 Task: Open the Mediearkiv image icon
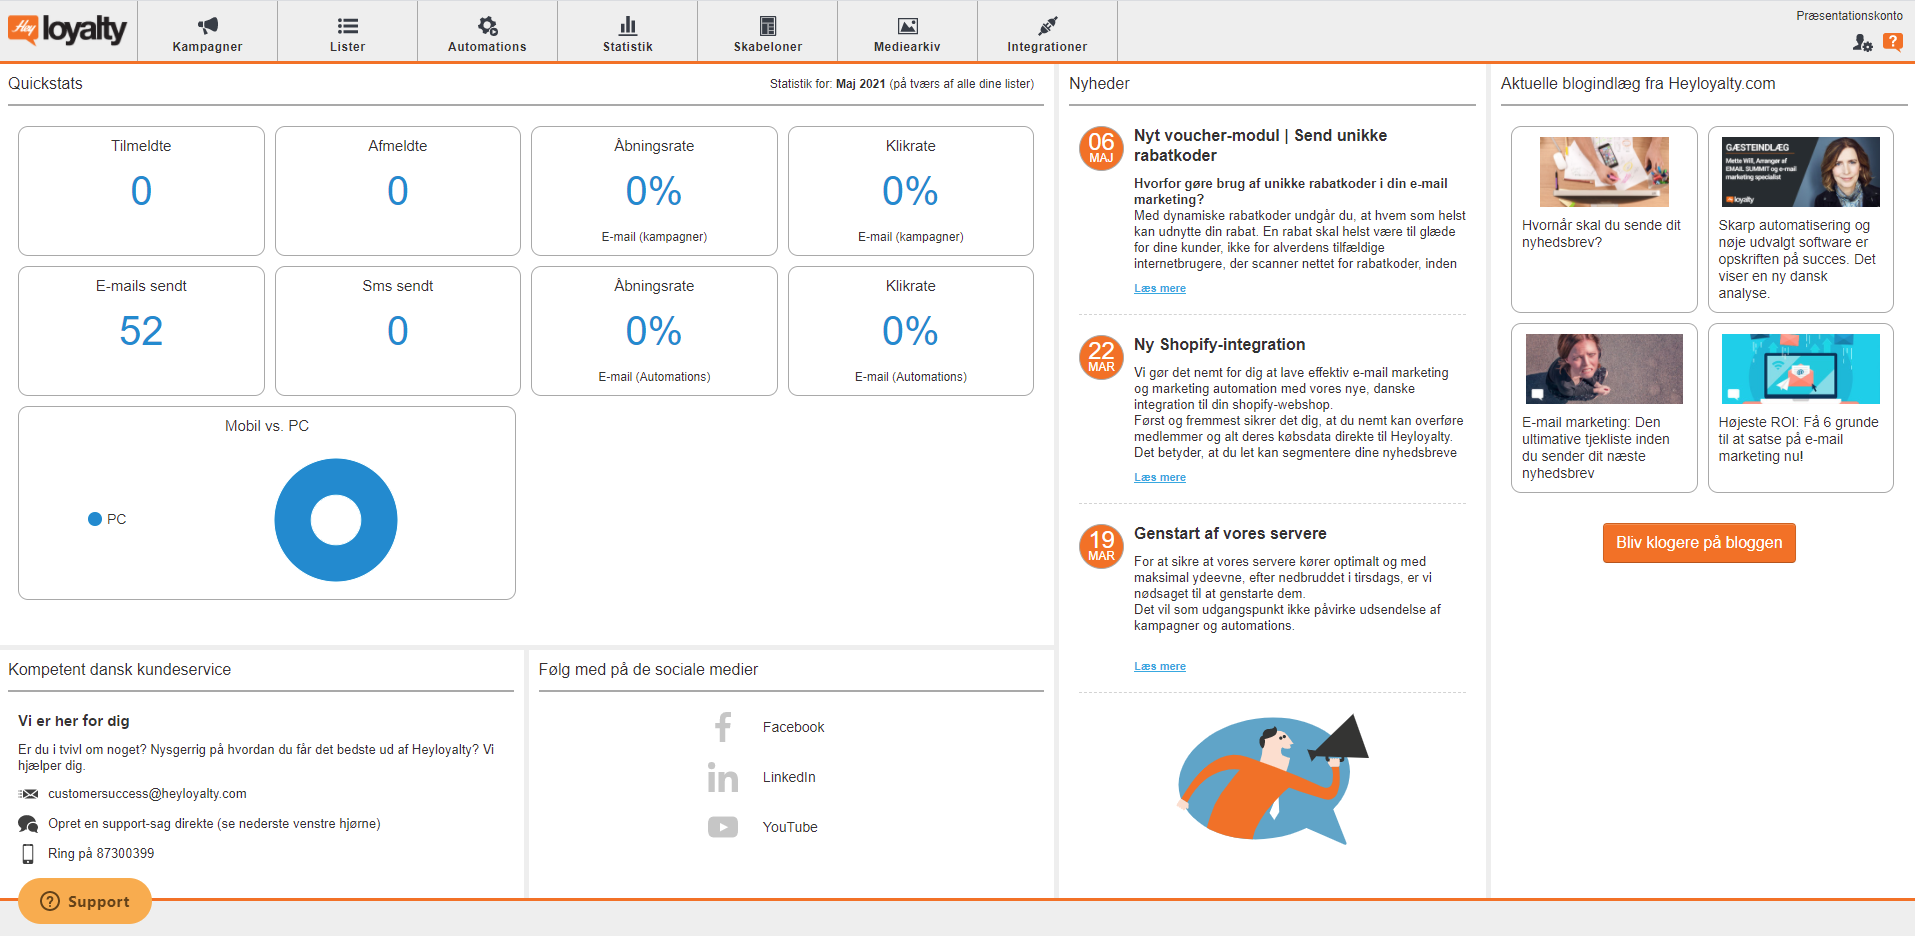click(907, 25)
